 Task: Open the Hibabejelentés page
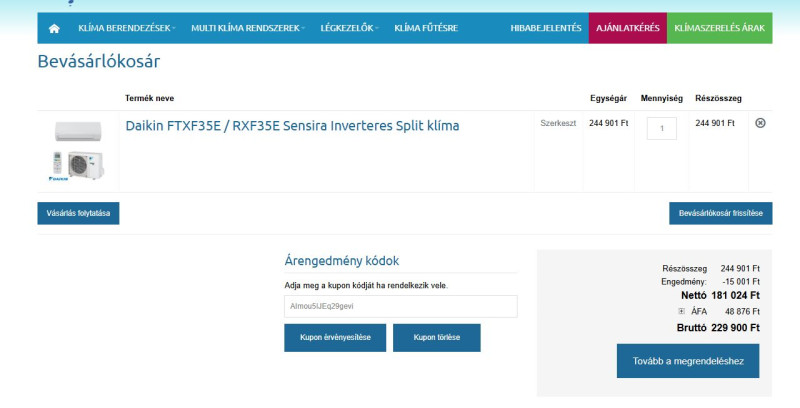(x=545, y=28)
